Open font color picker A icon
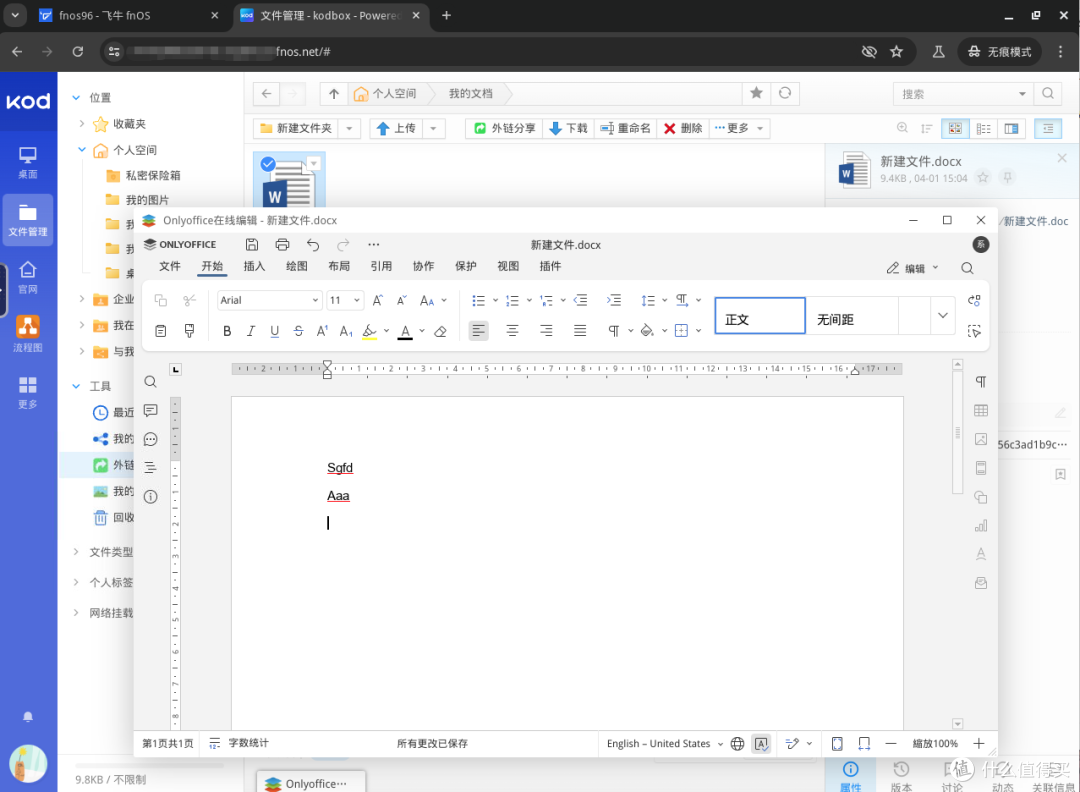This screenshot has width=1080, height=792. (x=406, y=331)
